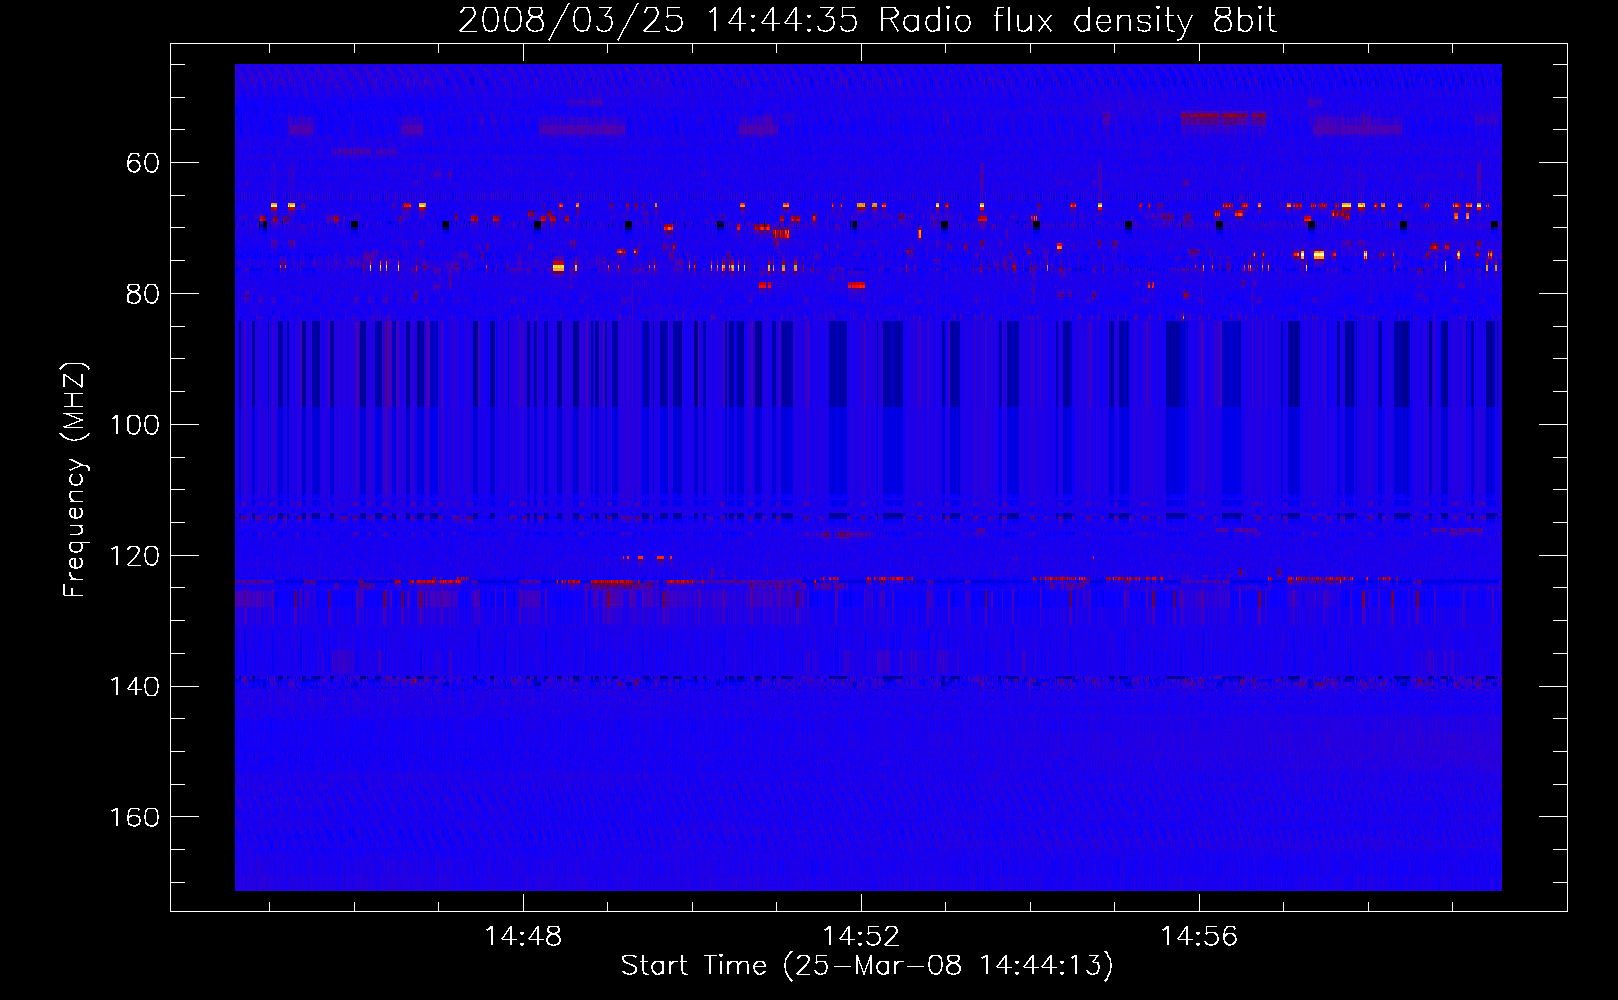This screenshot has width=1618, height=1000.
Task: Click the 100 frequency tick label
Action: [x=135, y=425]
